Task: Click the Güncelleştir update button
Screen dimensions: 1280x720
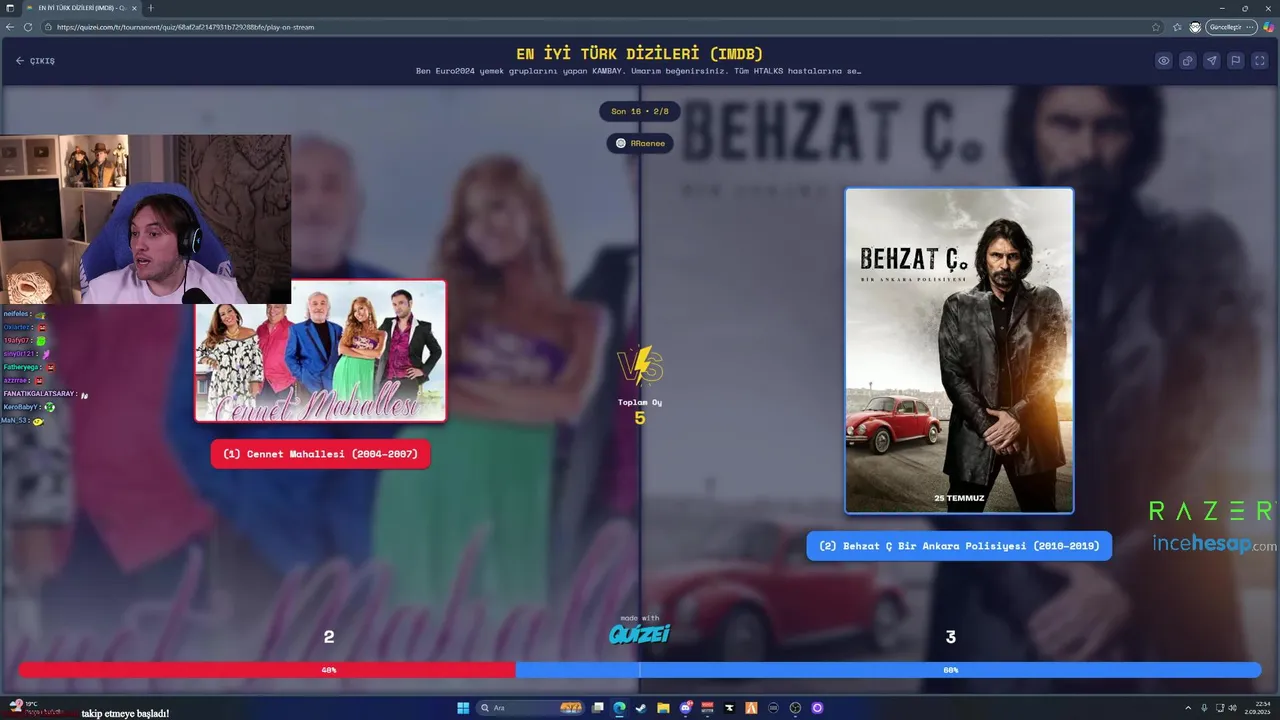Action: pos(1231,27)
